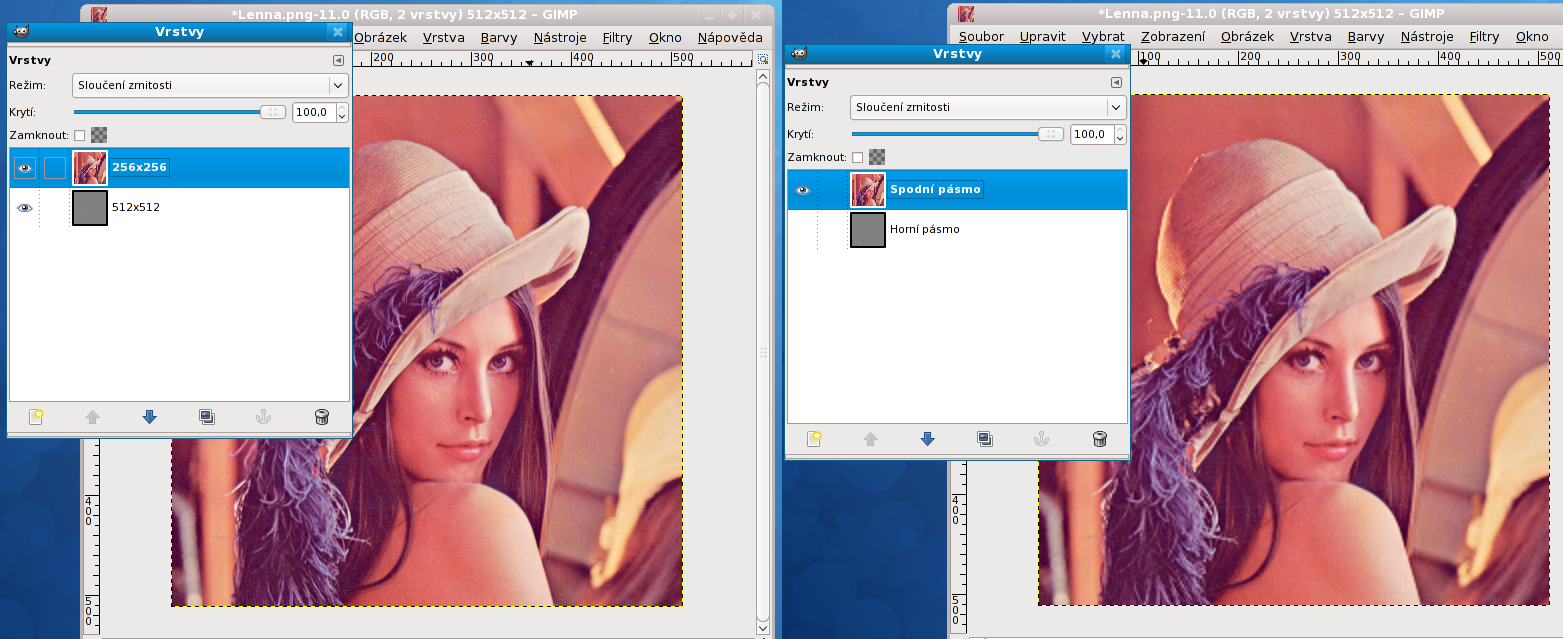Adjust Krytí opacity slider in left dialog
Image resolution: width=1563 pixels, height=639 pixels.
(x=180, y=112)
